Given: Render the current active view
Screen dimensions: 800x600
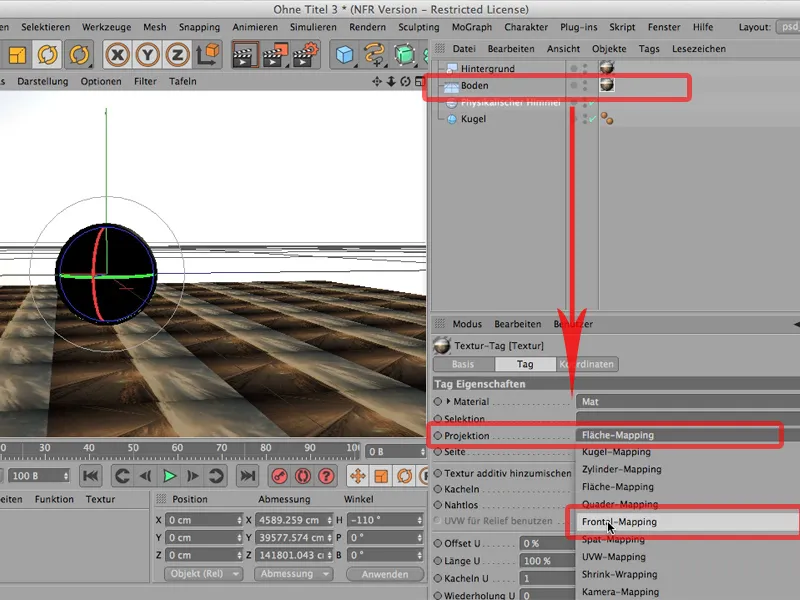Looking at the screenshot, I should pos(244,55).
